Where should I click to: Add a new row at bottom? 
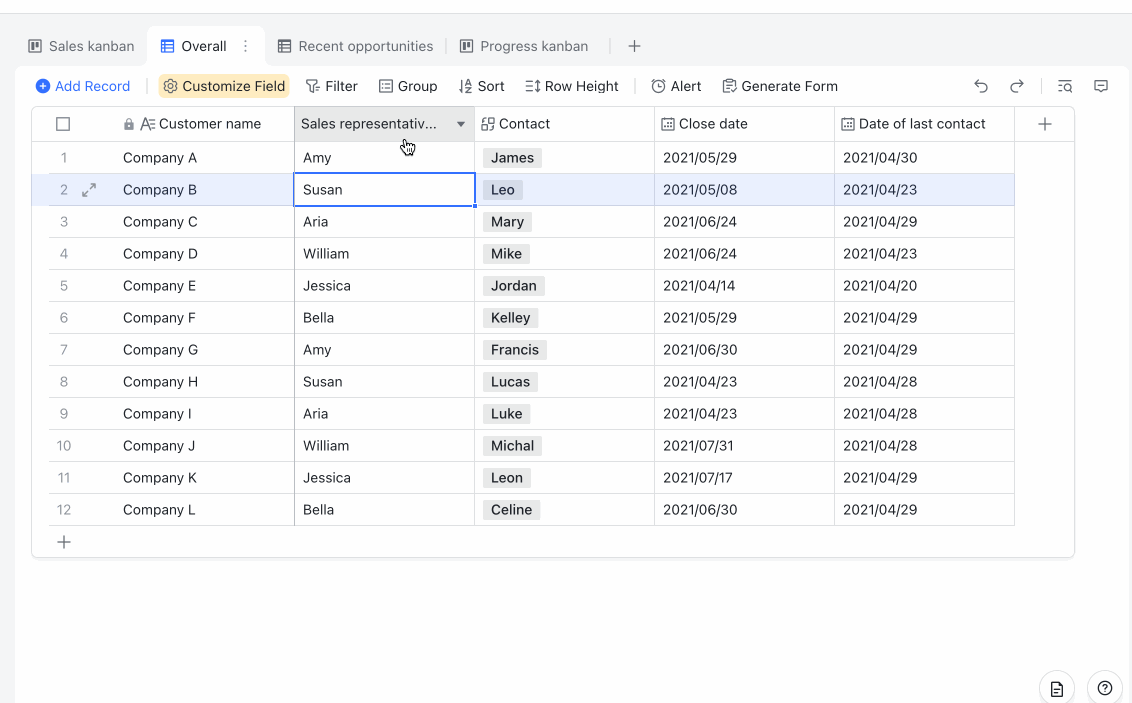(x=64, y=542)
